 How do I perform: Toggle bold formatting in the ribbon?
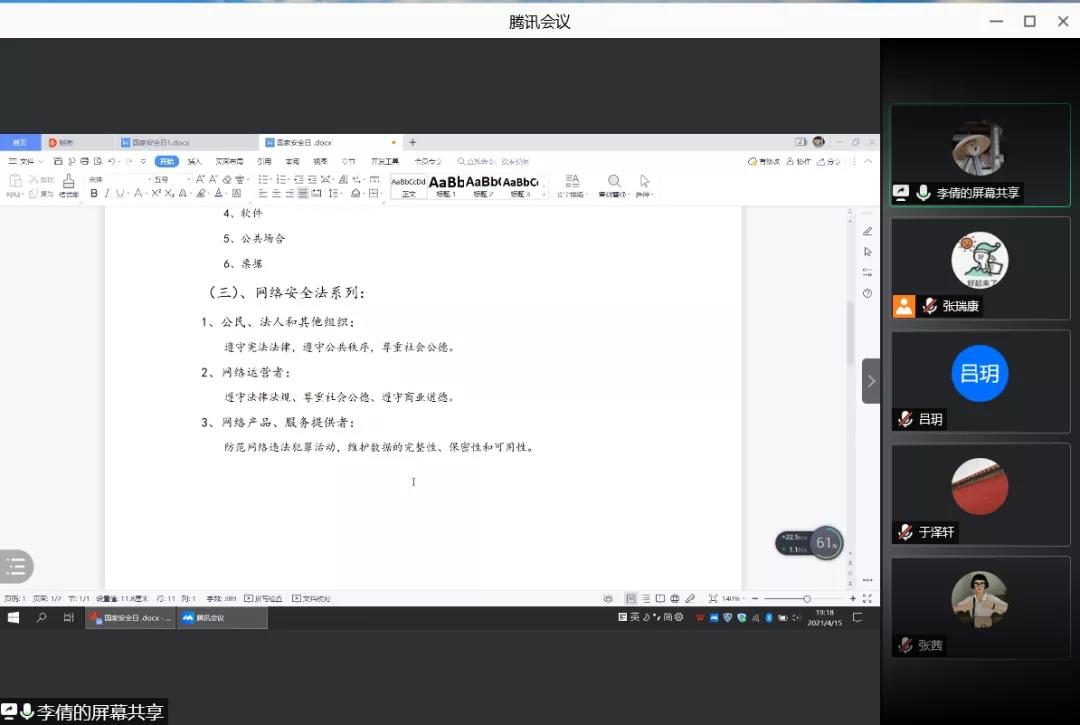(94, 194)
